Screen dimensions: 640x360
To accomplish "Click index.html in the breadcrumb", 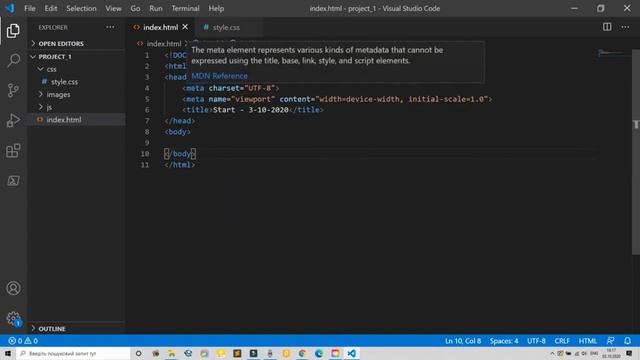I will [x=164, y=43].
